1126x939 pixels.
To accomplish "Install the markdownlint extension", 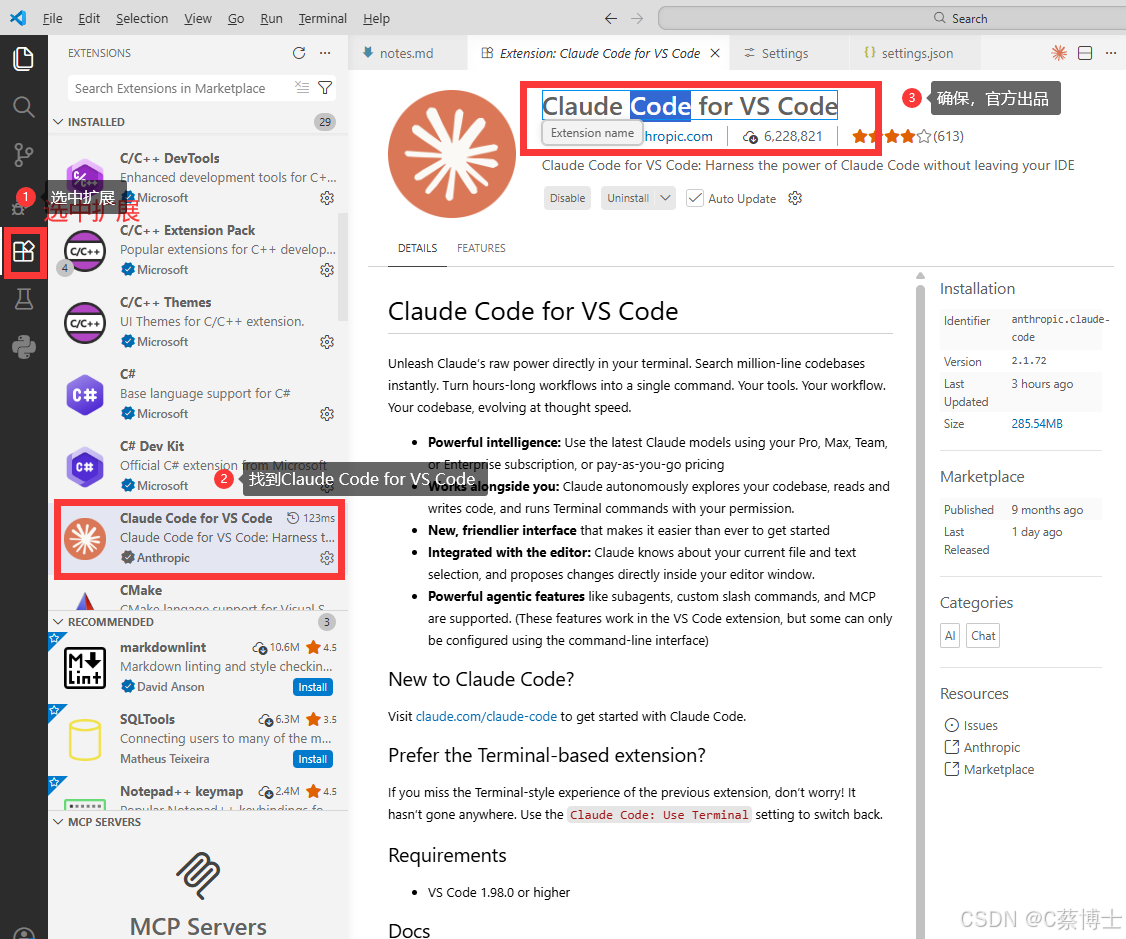I will click(x=312, y=687).
